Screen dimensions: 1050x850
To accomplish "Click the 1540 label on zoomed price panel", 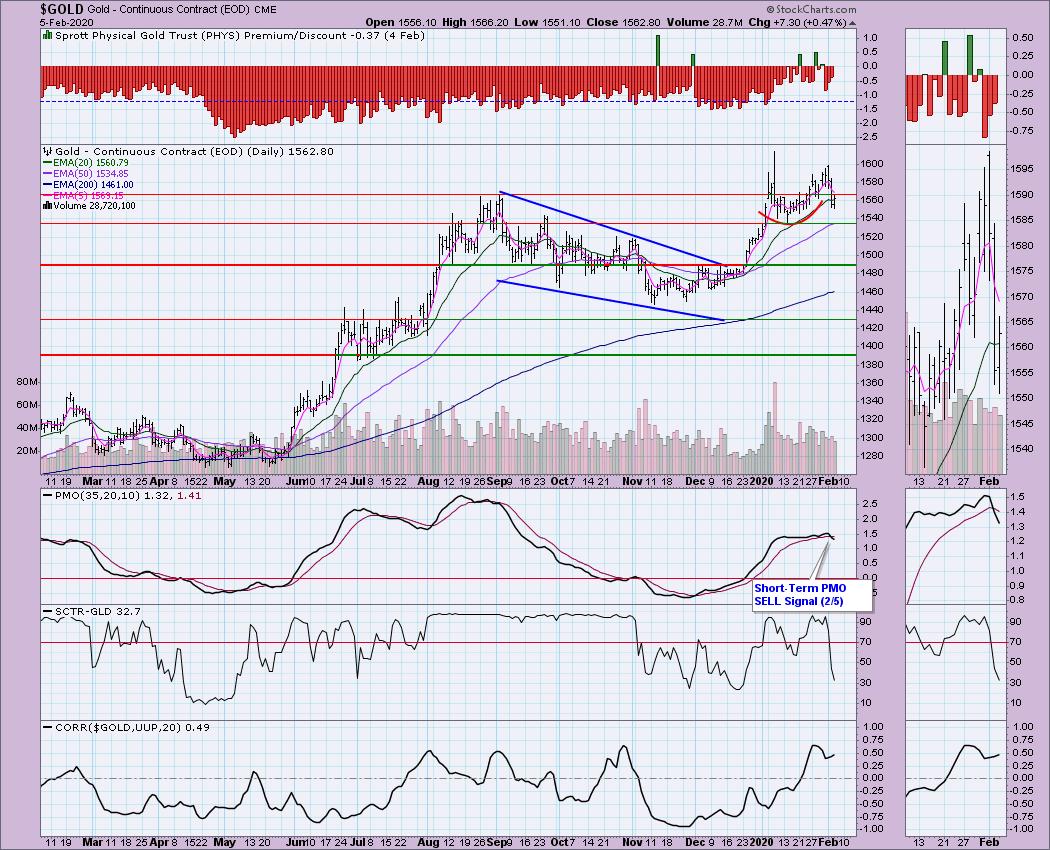I will [x=1022, y=449].
